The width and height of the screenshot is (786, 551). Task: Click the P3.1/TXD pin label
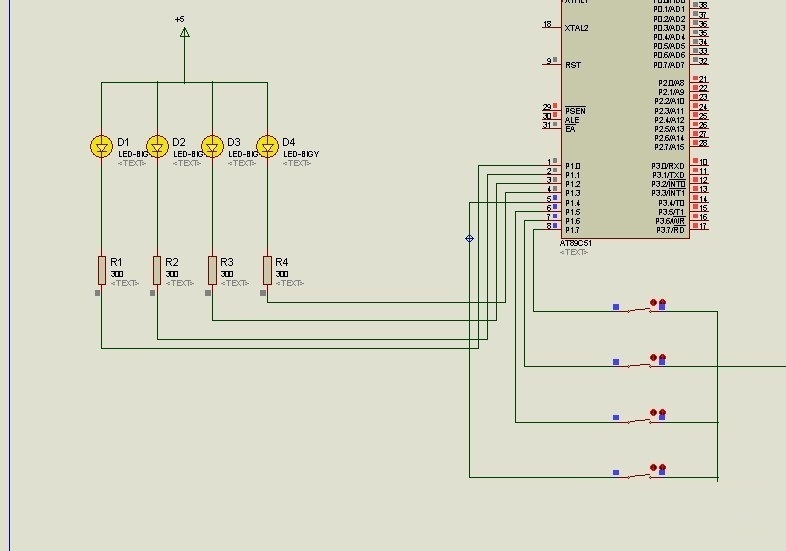pyautogui.click(x=668, y=175)
